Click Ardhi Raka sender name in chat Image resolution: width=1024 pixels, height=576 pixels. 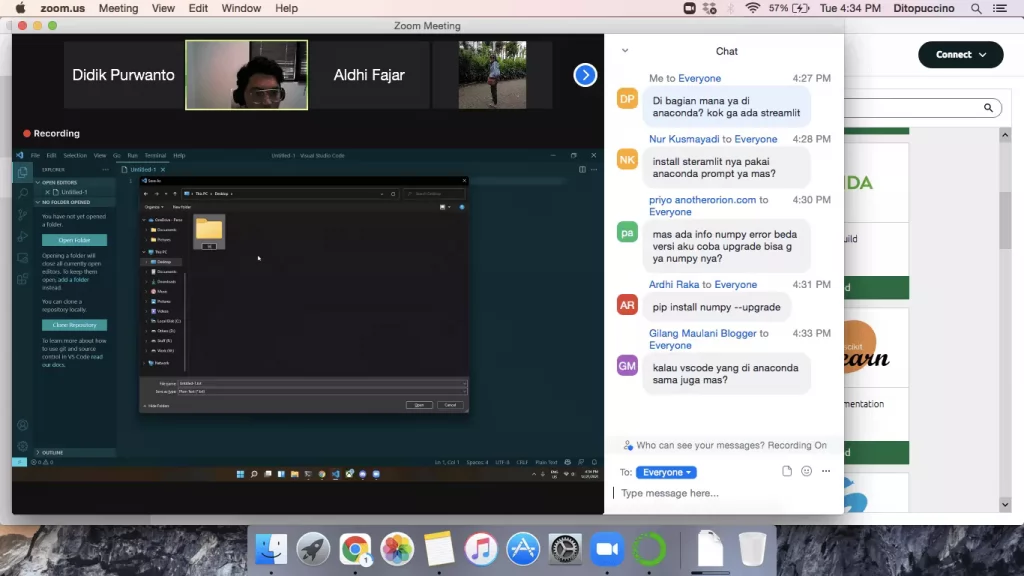674,285
